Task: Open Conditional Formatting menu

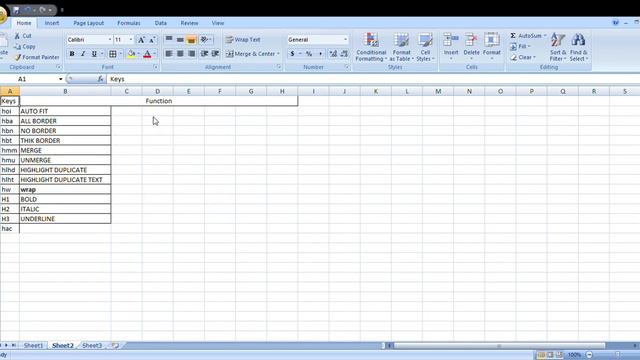Action: 371,47
